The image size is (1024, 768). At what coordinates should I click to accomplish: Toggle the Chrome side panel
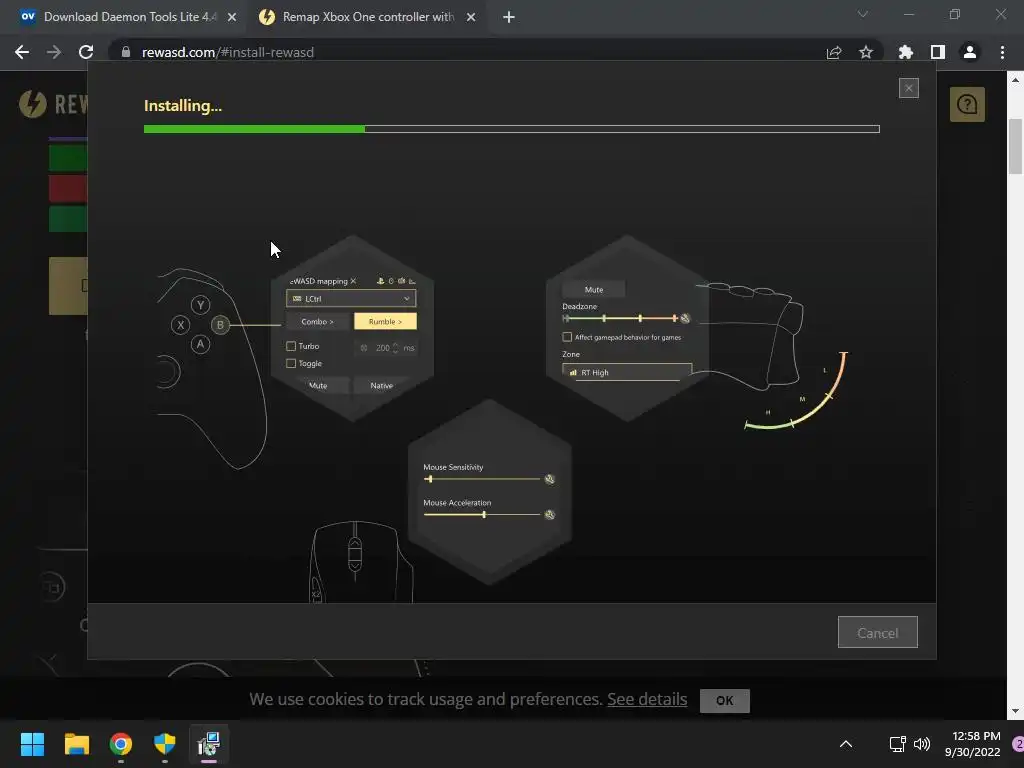pos(938,52)
